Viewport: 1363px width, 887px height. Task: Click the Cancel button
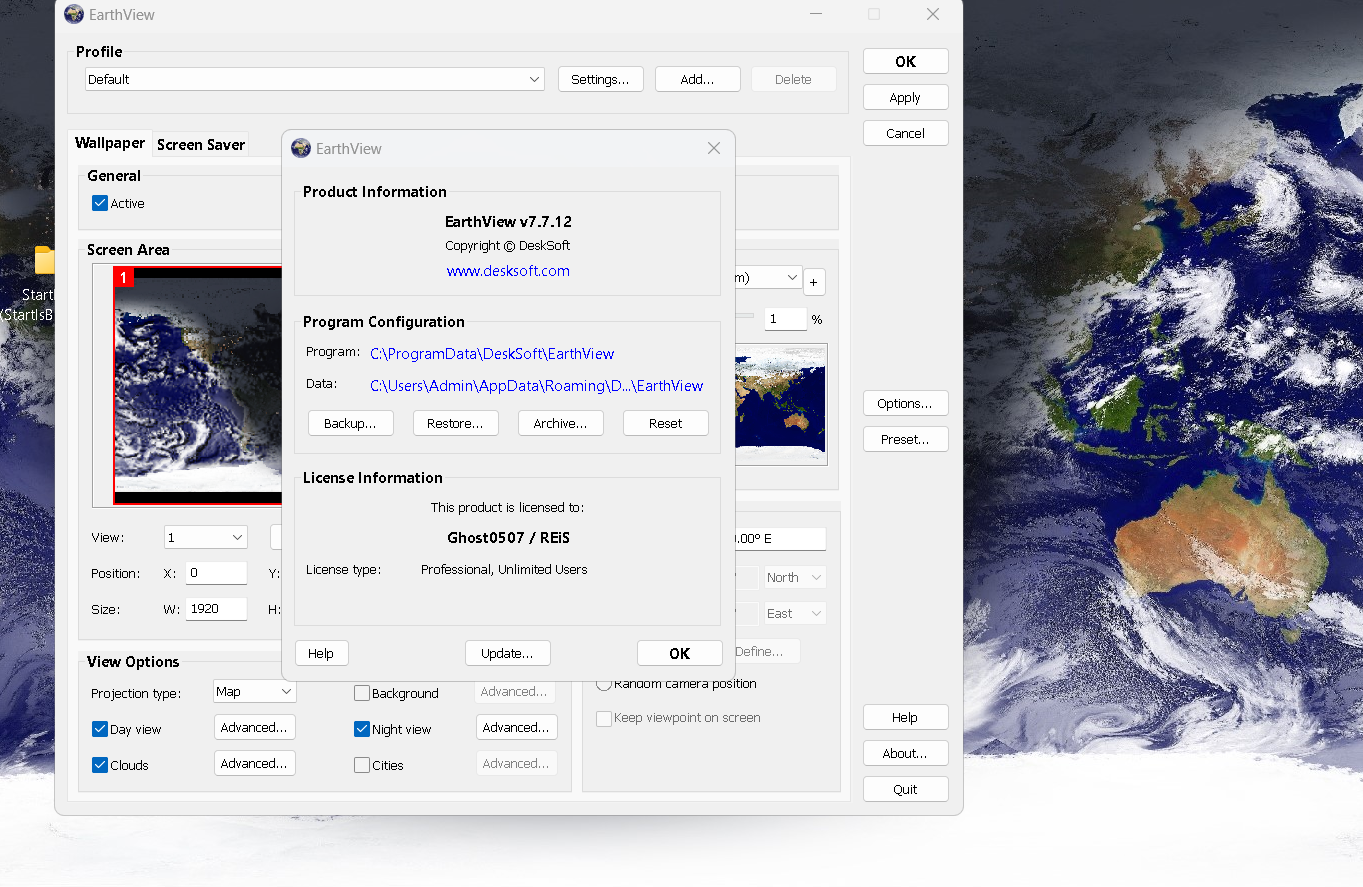[x=905, y=133]
